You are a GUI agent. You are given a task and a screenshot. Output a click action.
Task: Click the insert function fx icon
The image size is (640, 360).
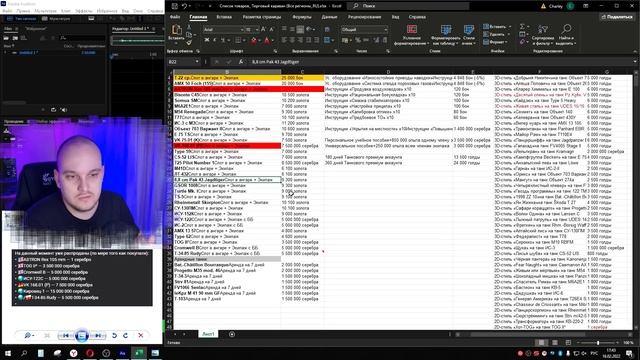(241, 62)
